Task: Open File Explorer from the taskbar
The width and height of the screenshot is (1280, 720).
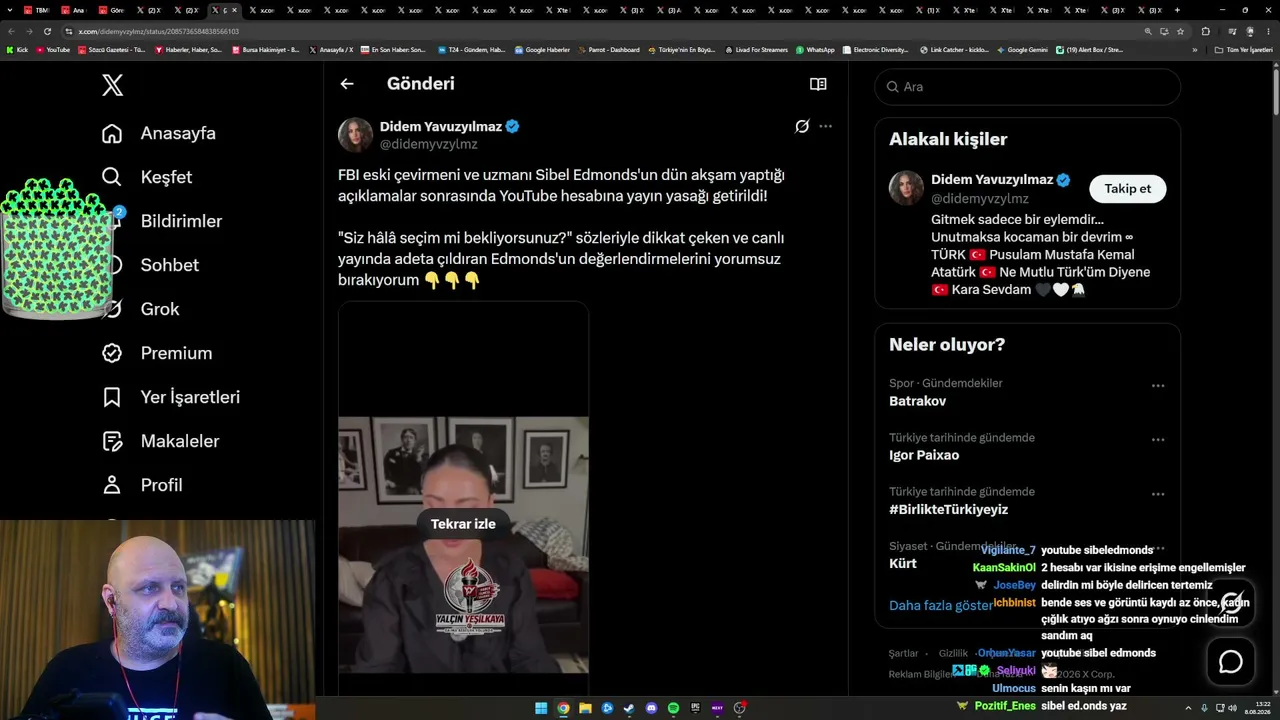Action: pos(585,708)
